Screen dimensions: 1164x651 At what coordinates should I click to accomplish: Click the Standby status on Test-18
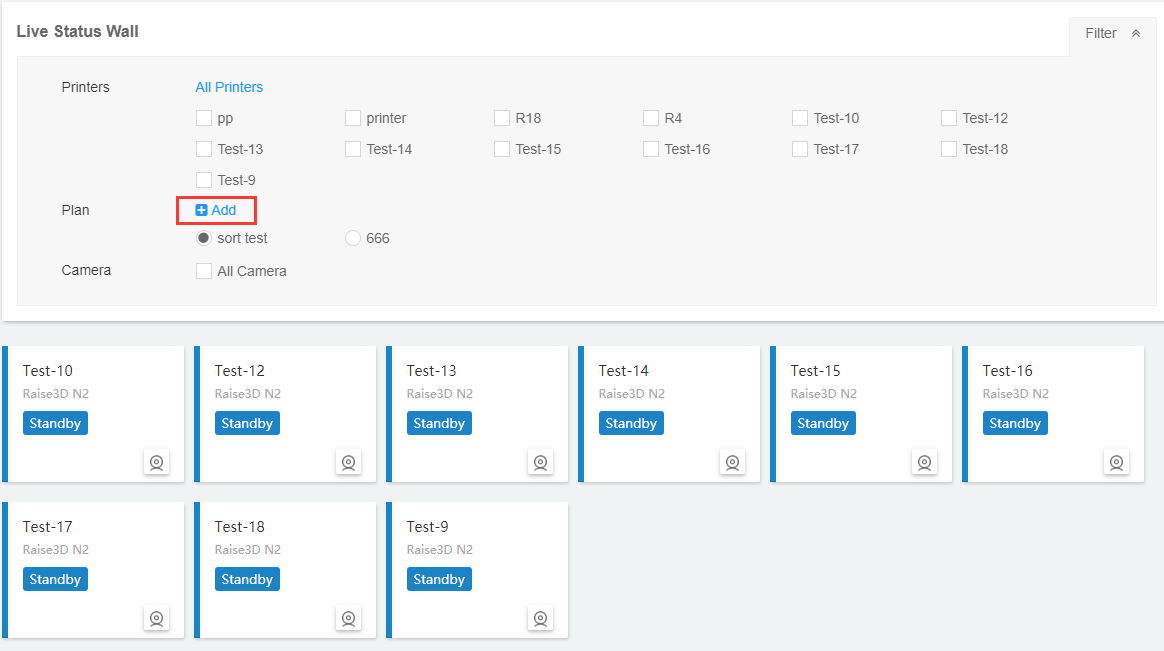click(x=247, y=579)
